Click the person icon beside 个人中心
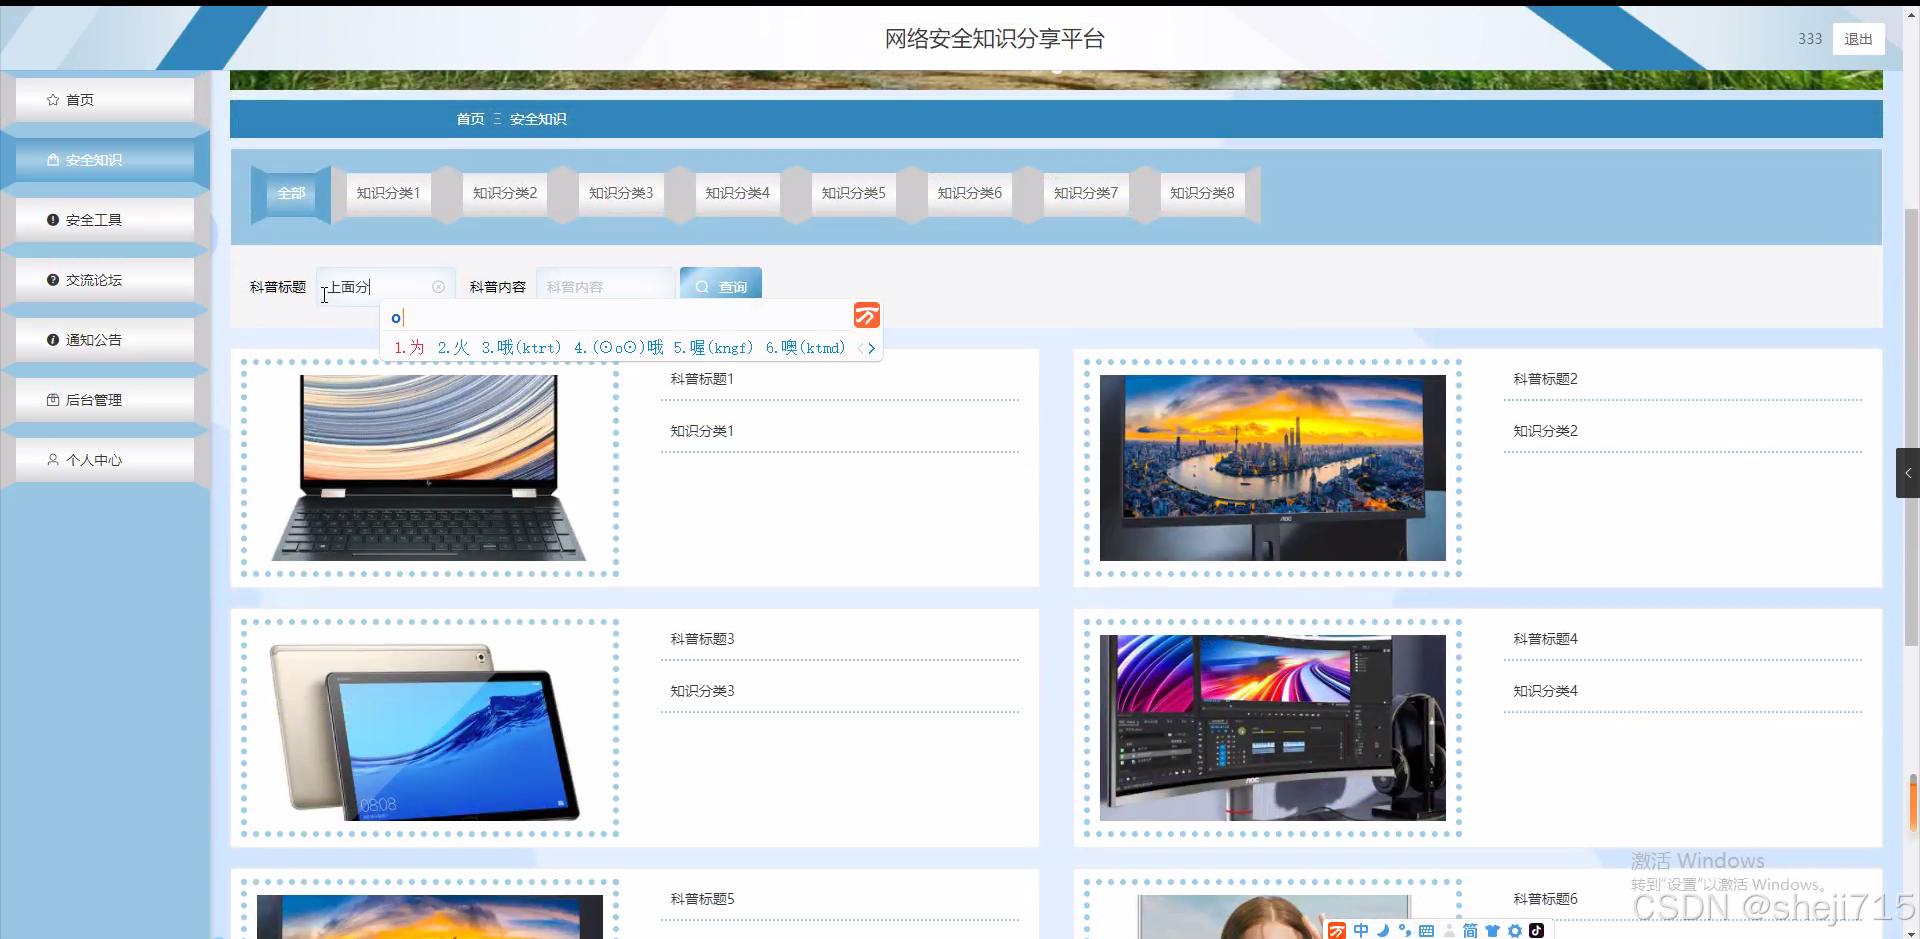Screen dimensions: 1920x939 pos(53,460)
